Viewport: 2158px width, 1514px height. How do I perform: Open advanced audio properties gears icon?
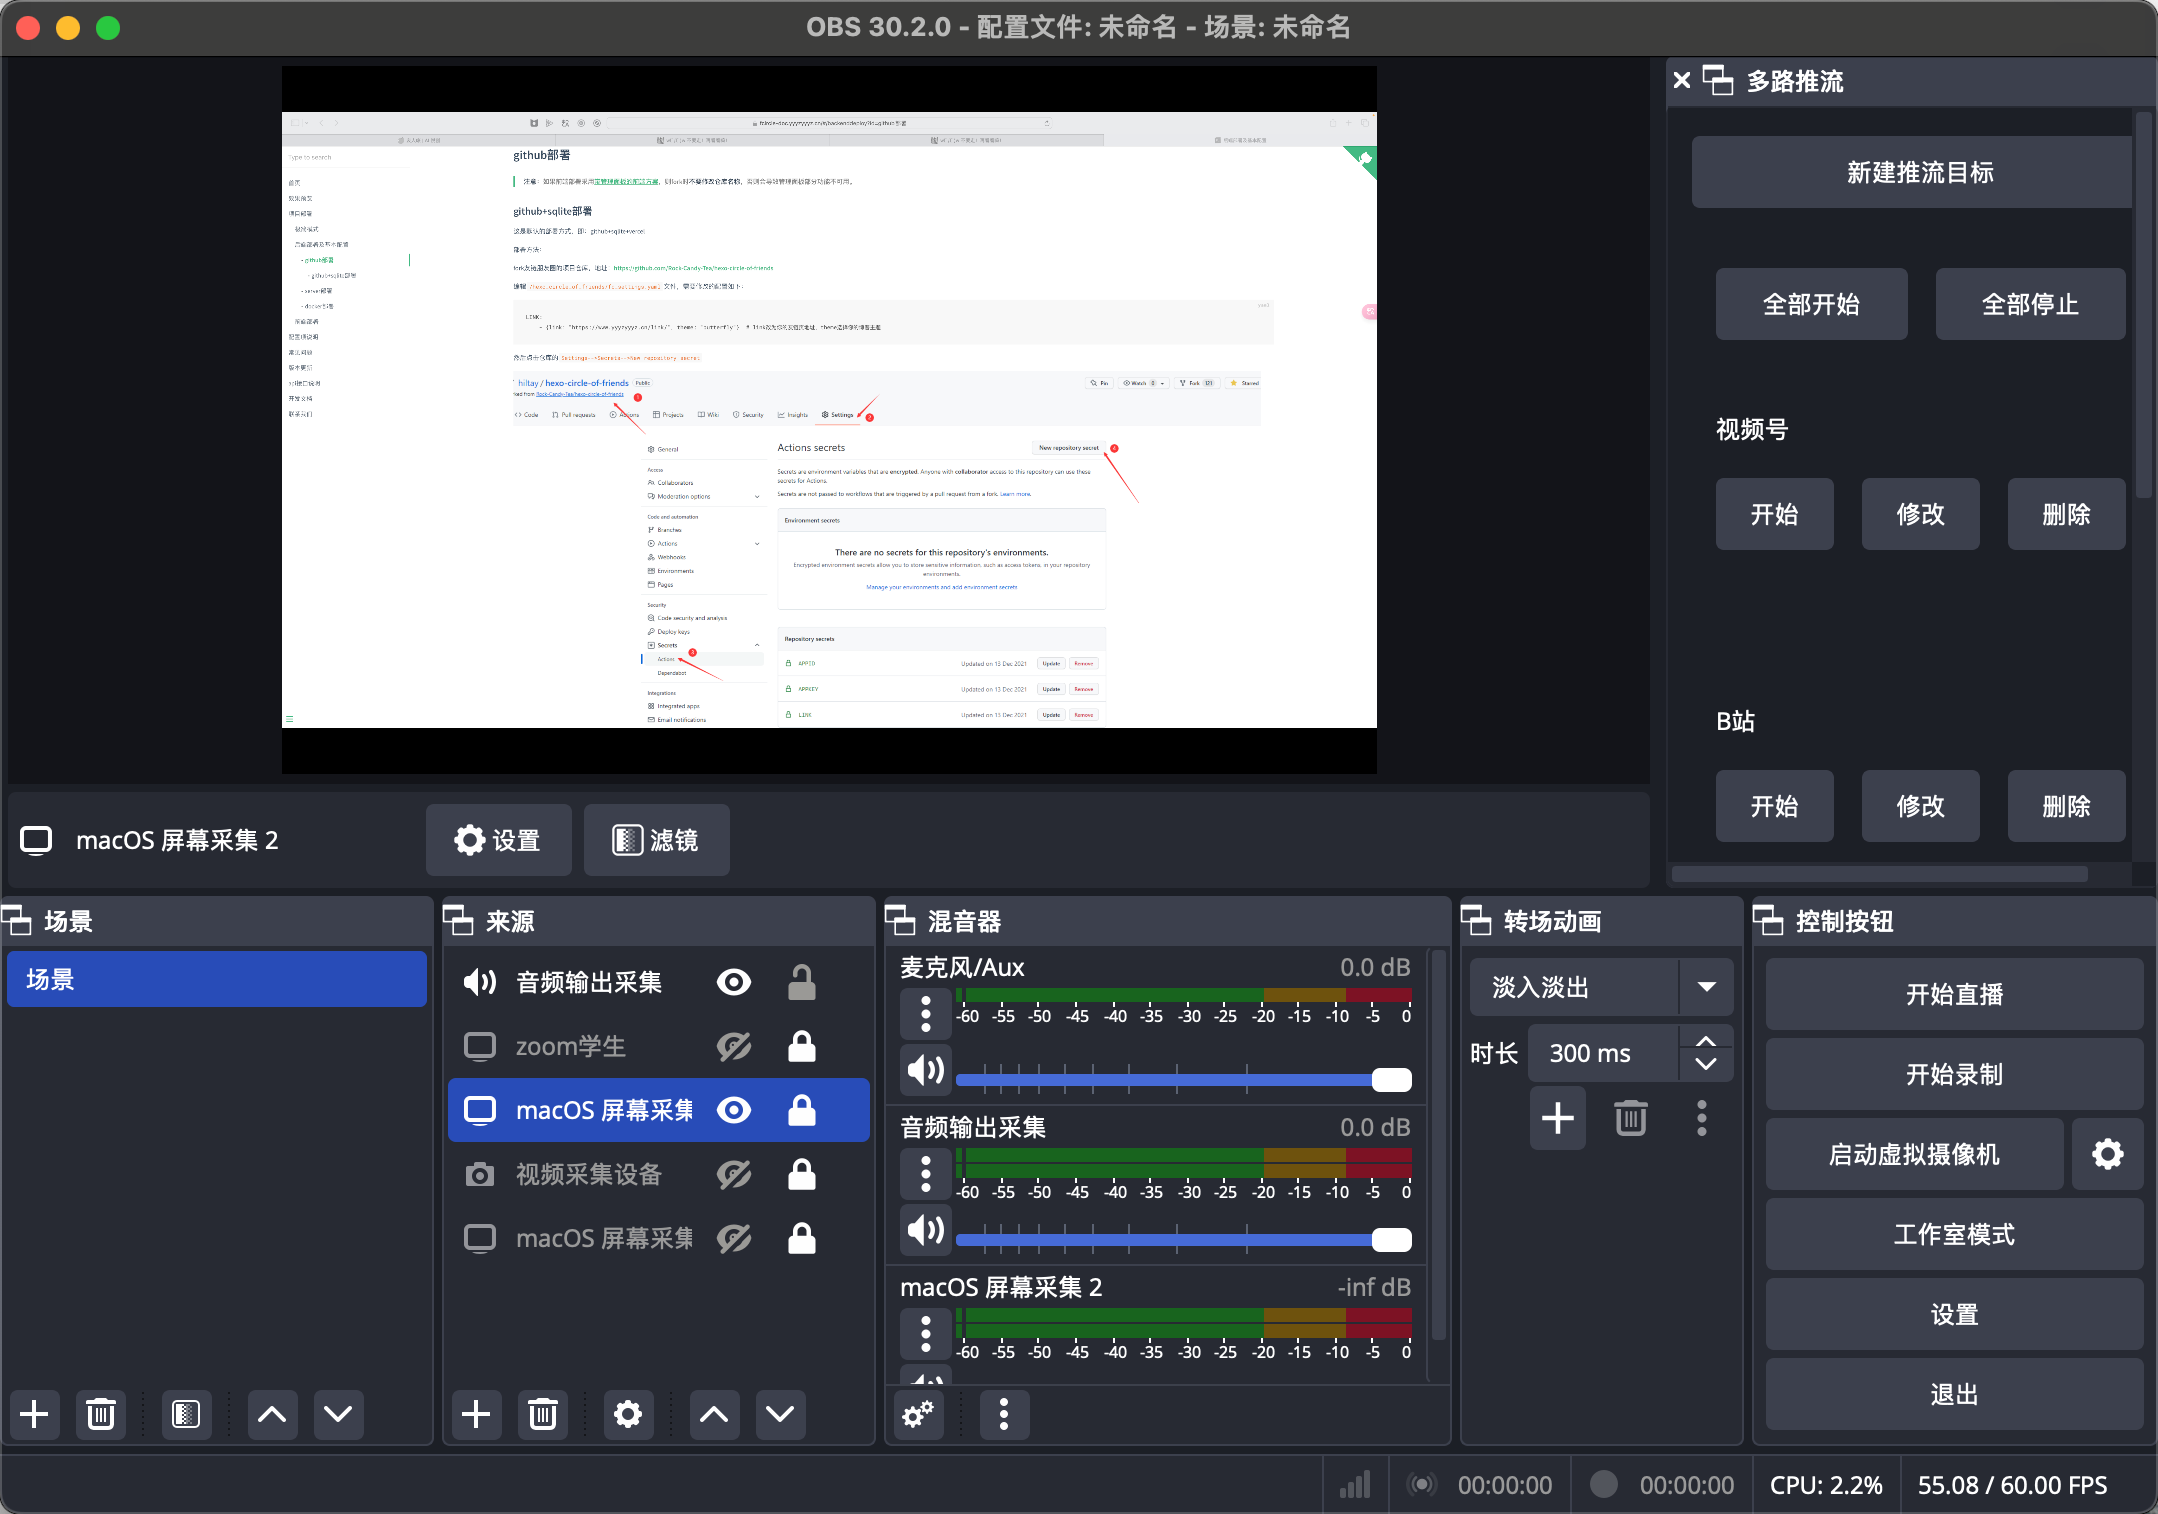(x=918, y=1414)
